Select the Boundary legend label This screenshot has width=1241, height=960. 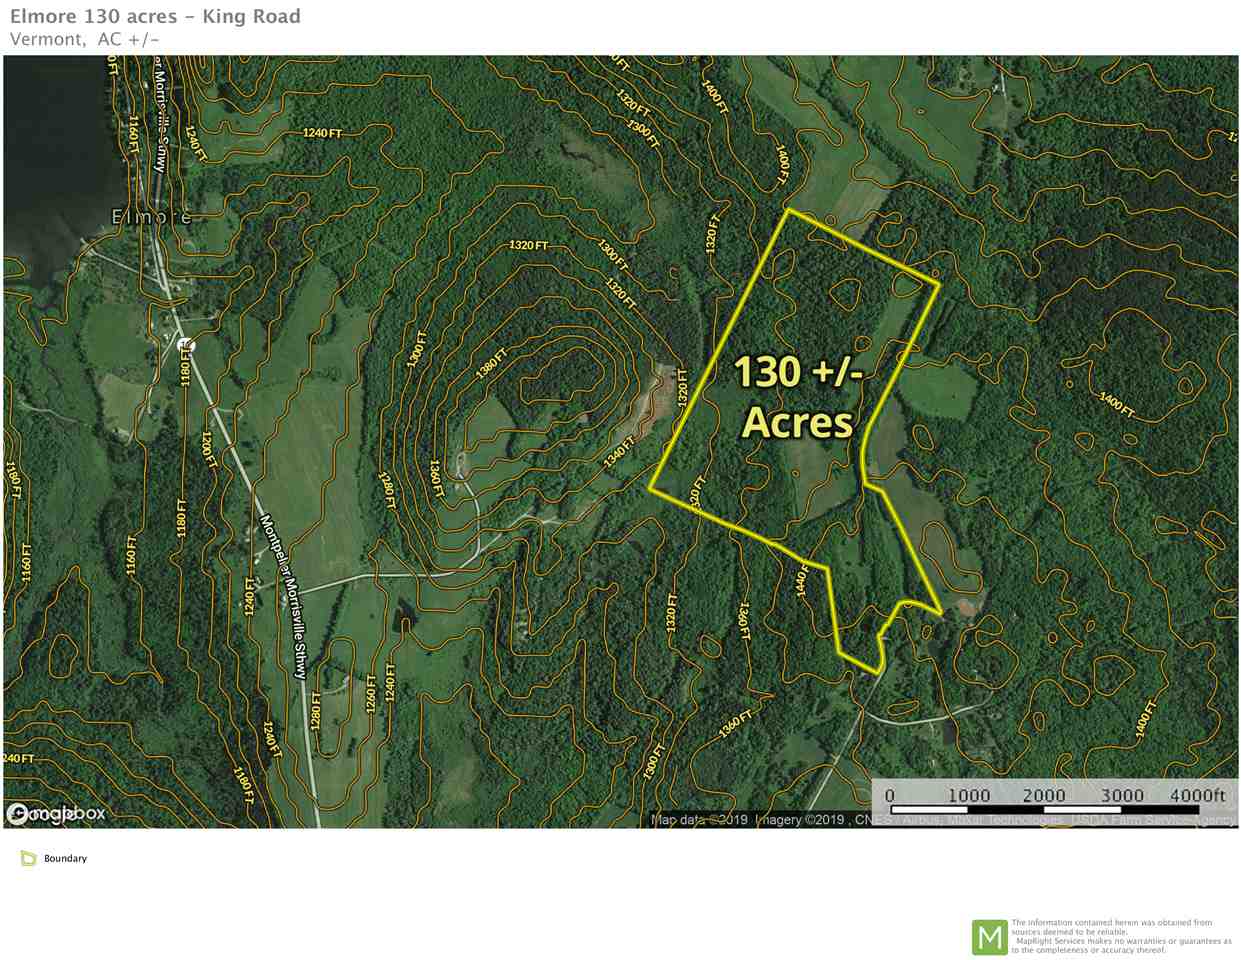click(65, 858)
